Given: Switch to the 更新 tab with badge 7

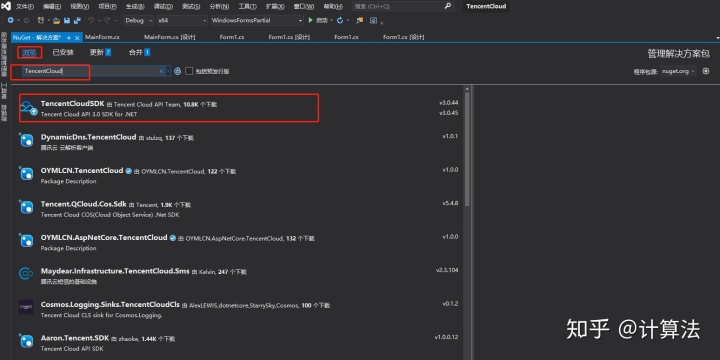Looking at the screenshot, I should click(x=100, y=52).
